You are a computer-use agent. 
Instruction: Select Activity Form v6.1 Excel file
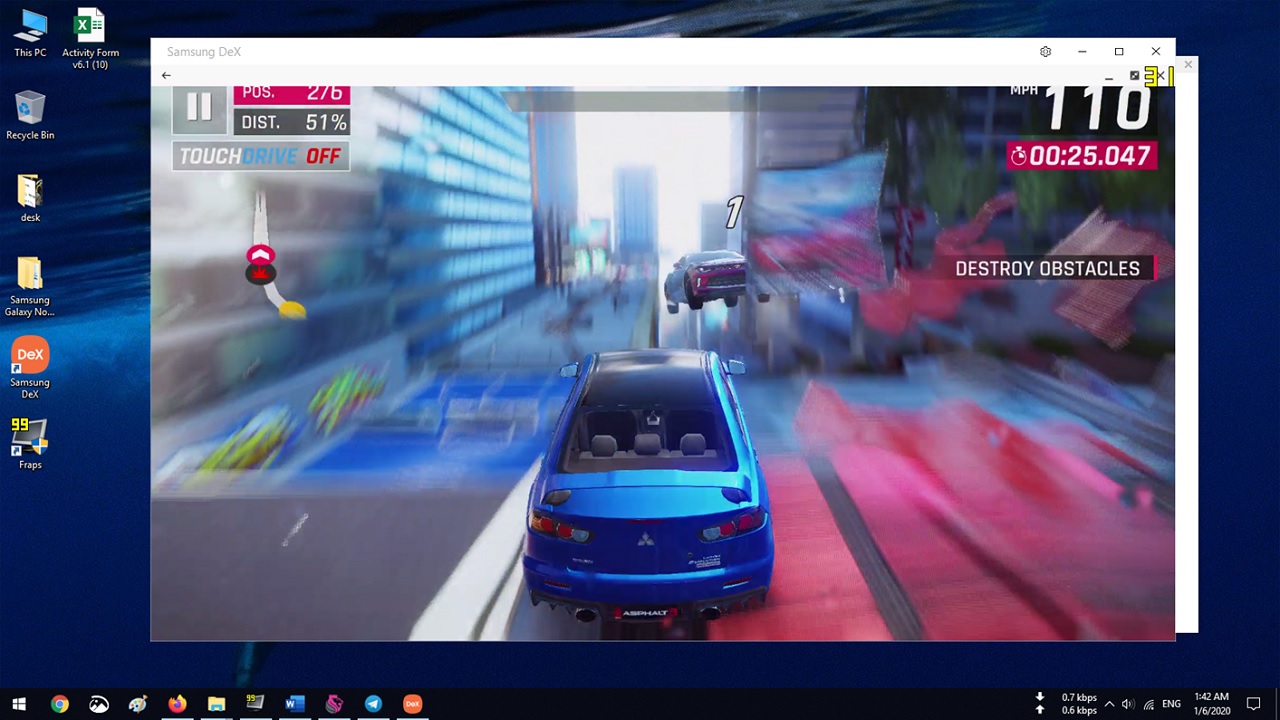(90, 40)
